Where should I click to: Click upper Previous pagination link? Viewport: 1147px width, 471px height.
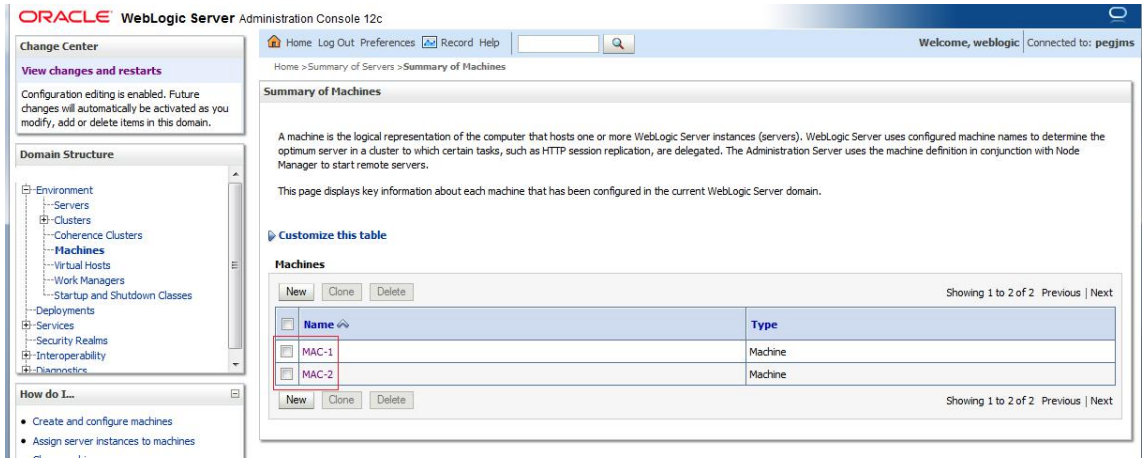1061,293
